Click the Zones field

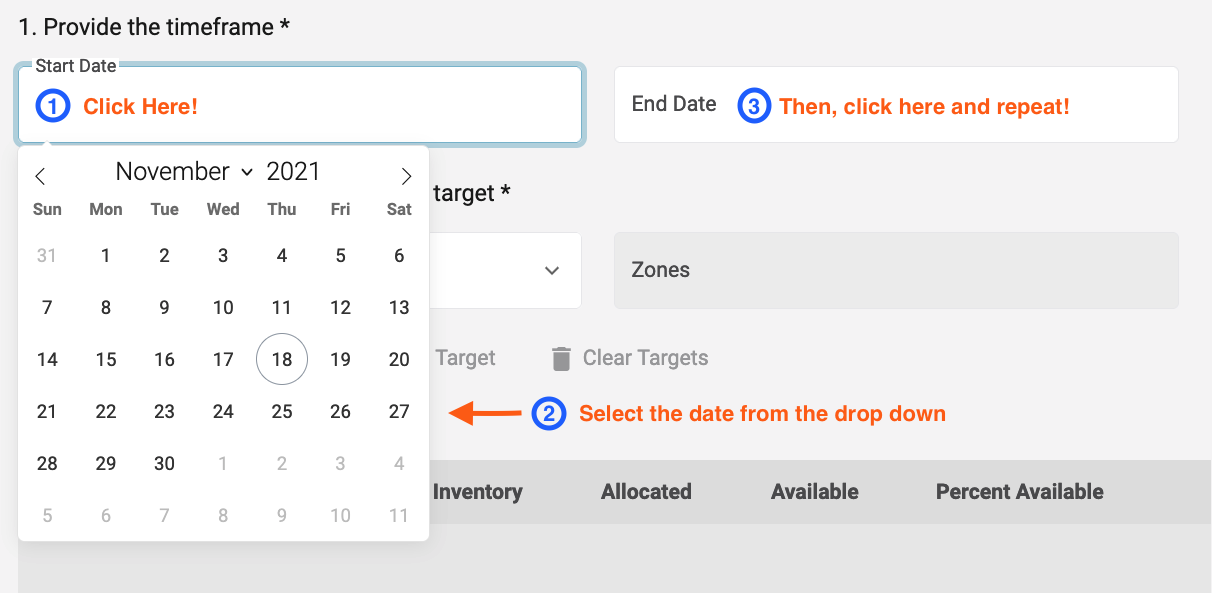click(896, 271)
